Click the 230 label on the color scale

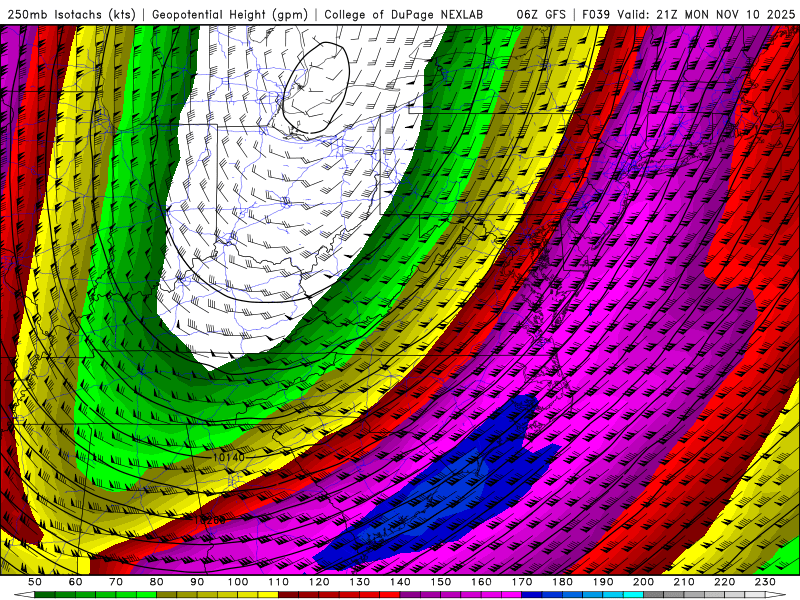point(766,582)
